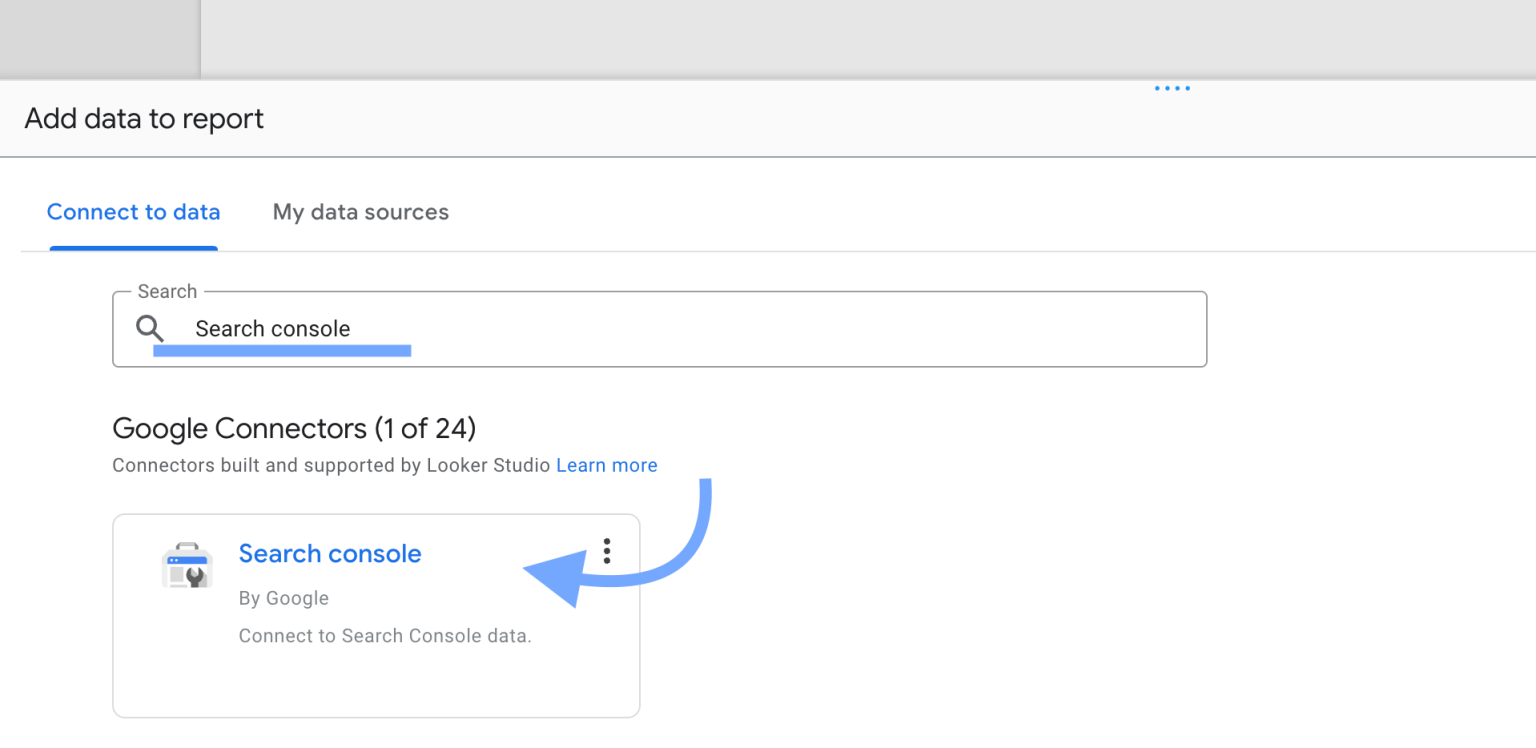Click the Search console toolbox icon
The image size is (1536, 748).
coord(186,565)
